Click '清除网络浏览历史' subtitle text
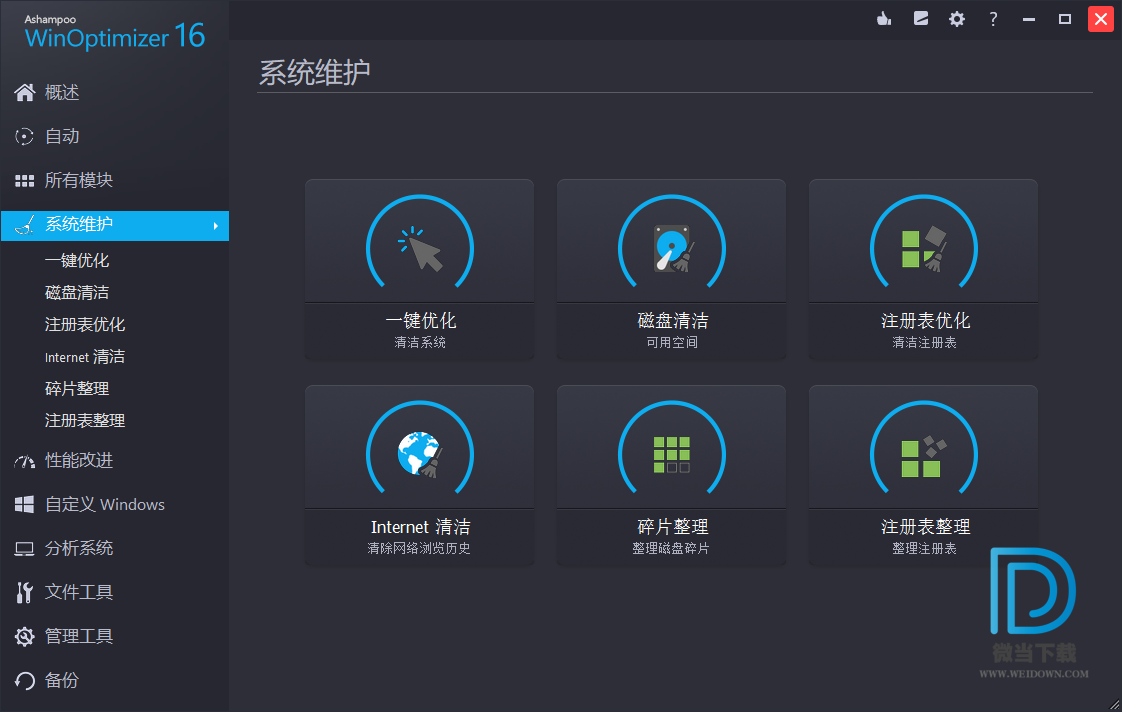This screenshot has width=1122, height=712. tap(419, 549)
